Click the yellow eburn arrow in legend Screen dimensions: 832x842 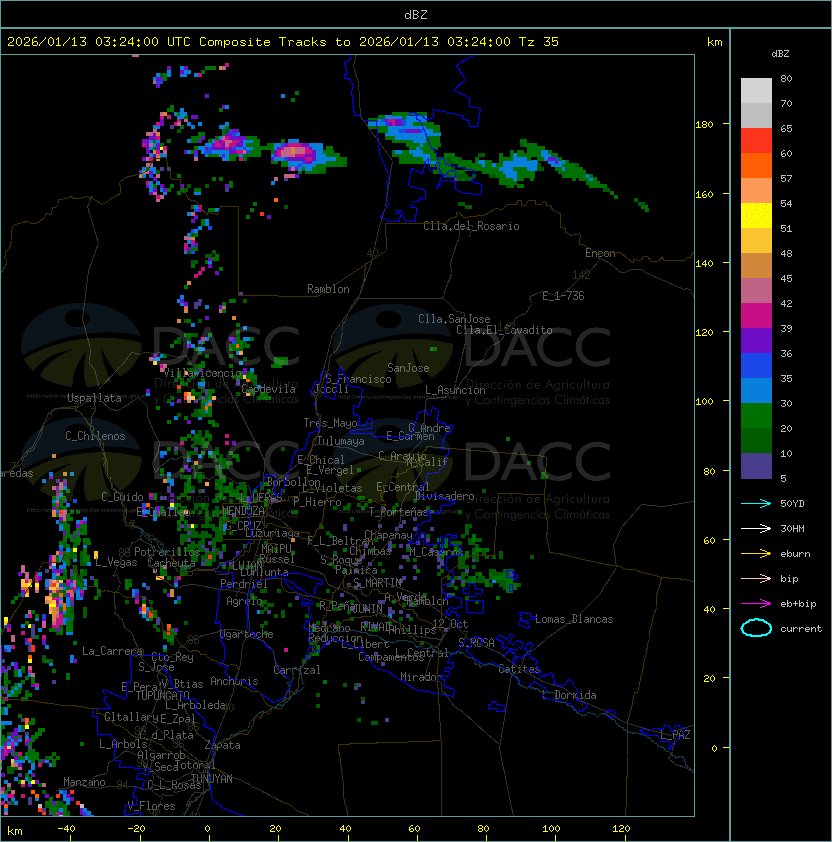coord(756,554)
